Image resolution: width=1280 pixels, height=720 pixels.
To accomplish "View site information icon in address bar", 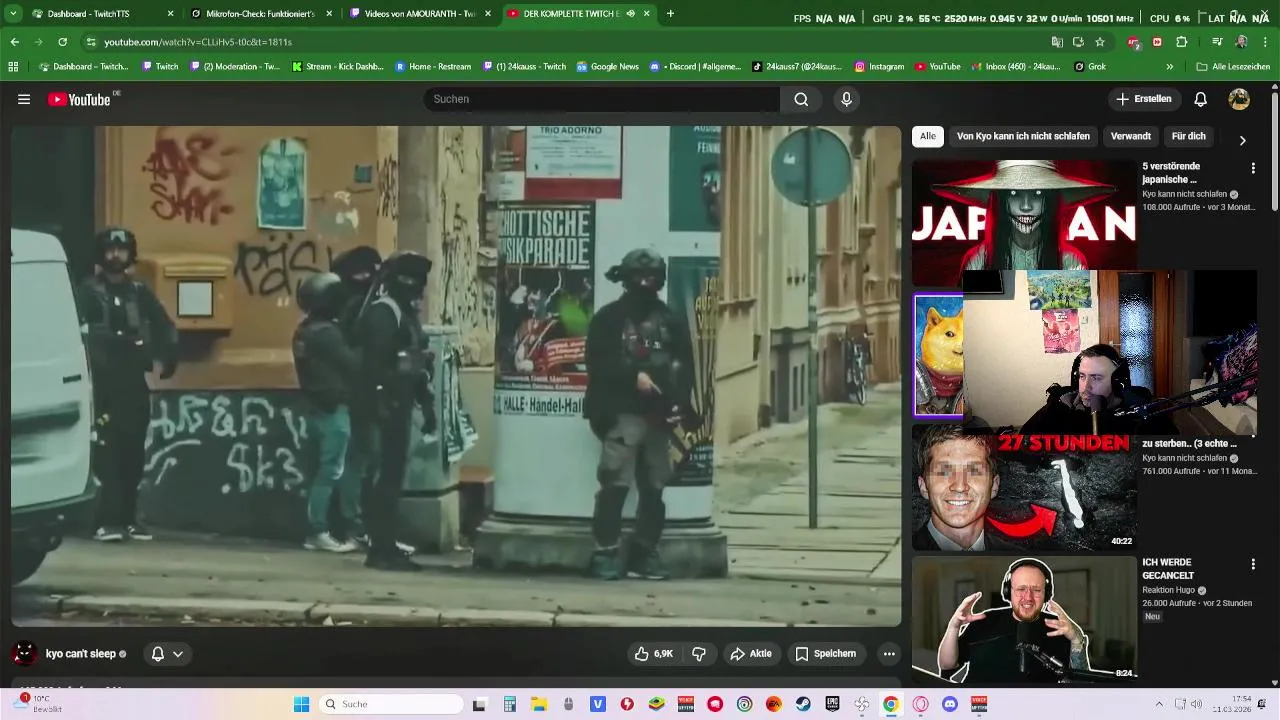I will click(91, 42).
